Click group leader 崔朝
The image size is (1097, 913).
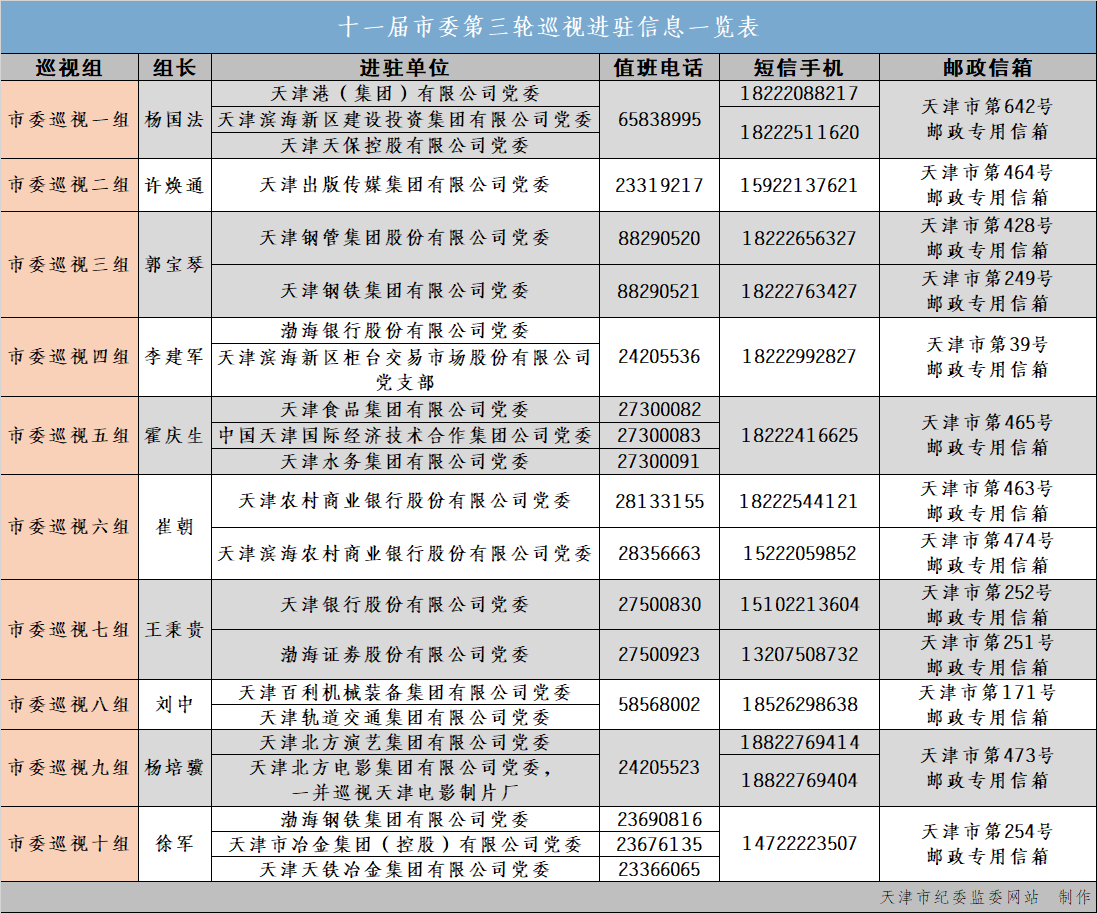point(175,527)
